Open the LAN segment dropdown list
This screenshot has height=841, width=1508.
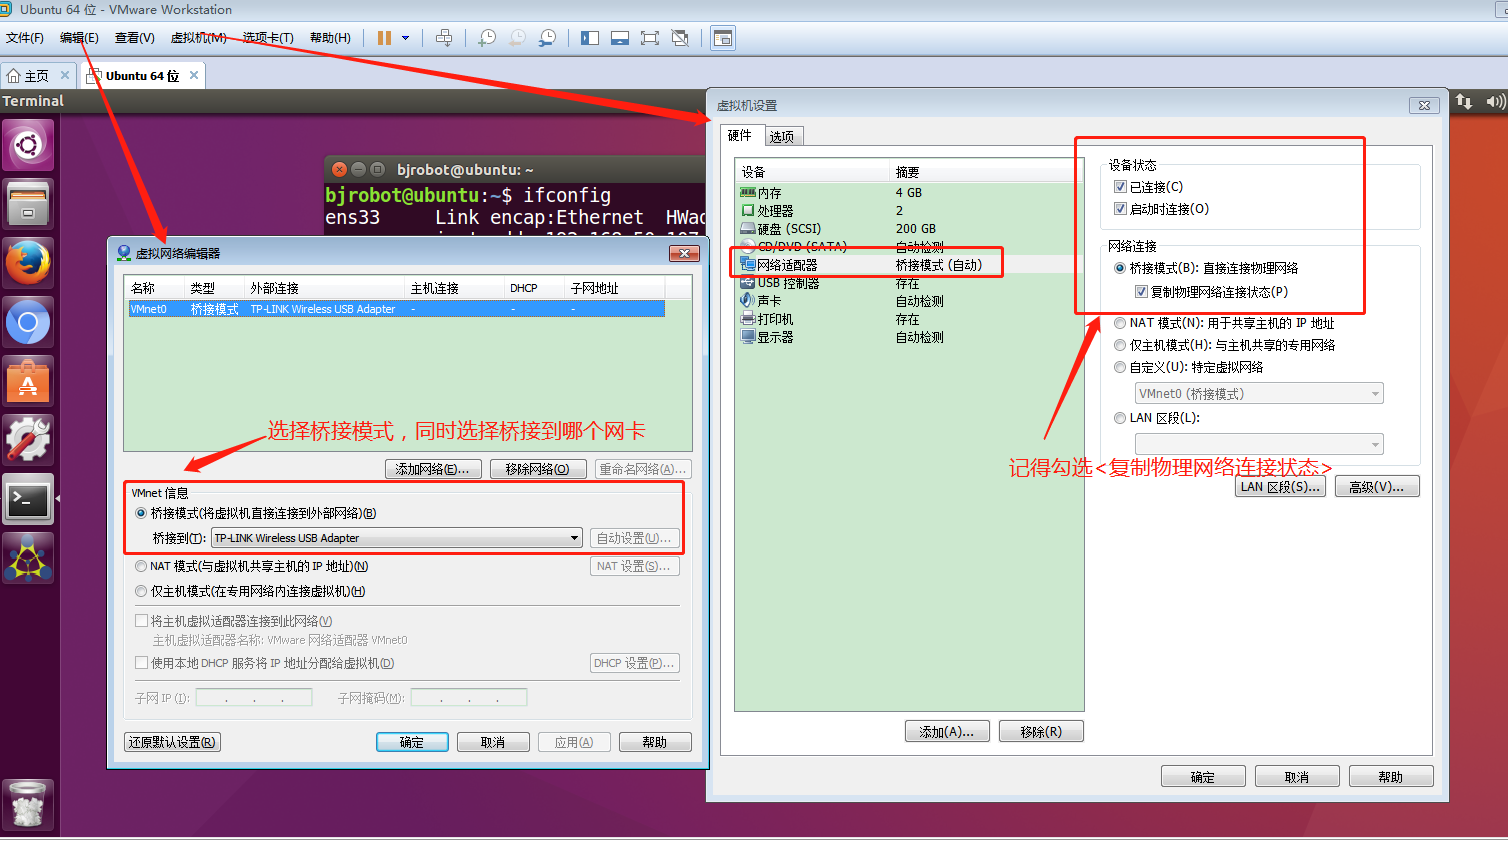[x=1259, y=444]
